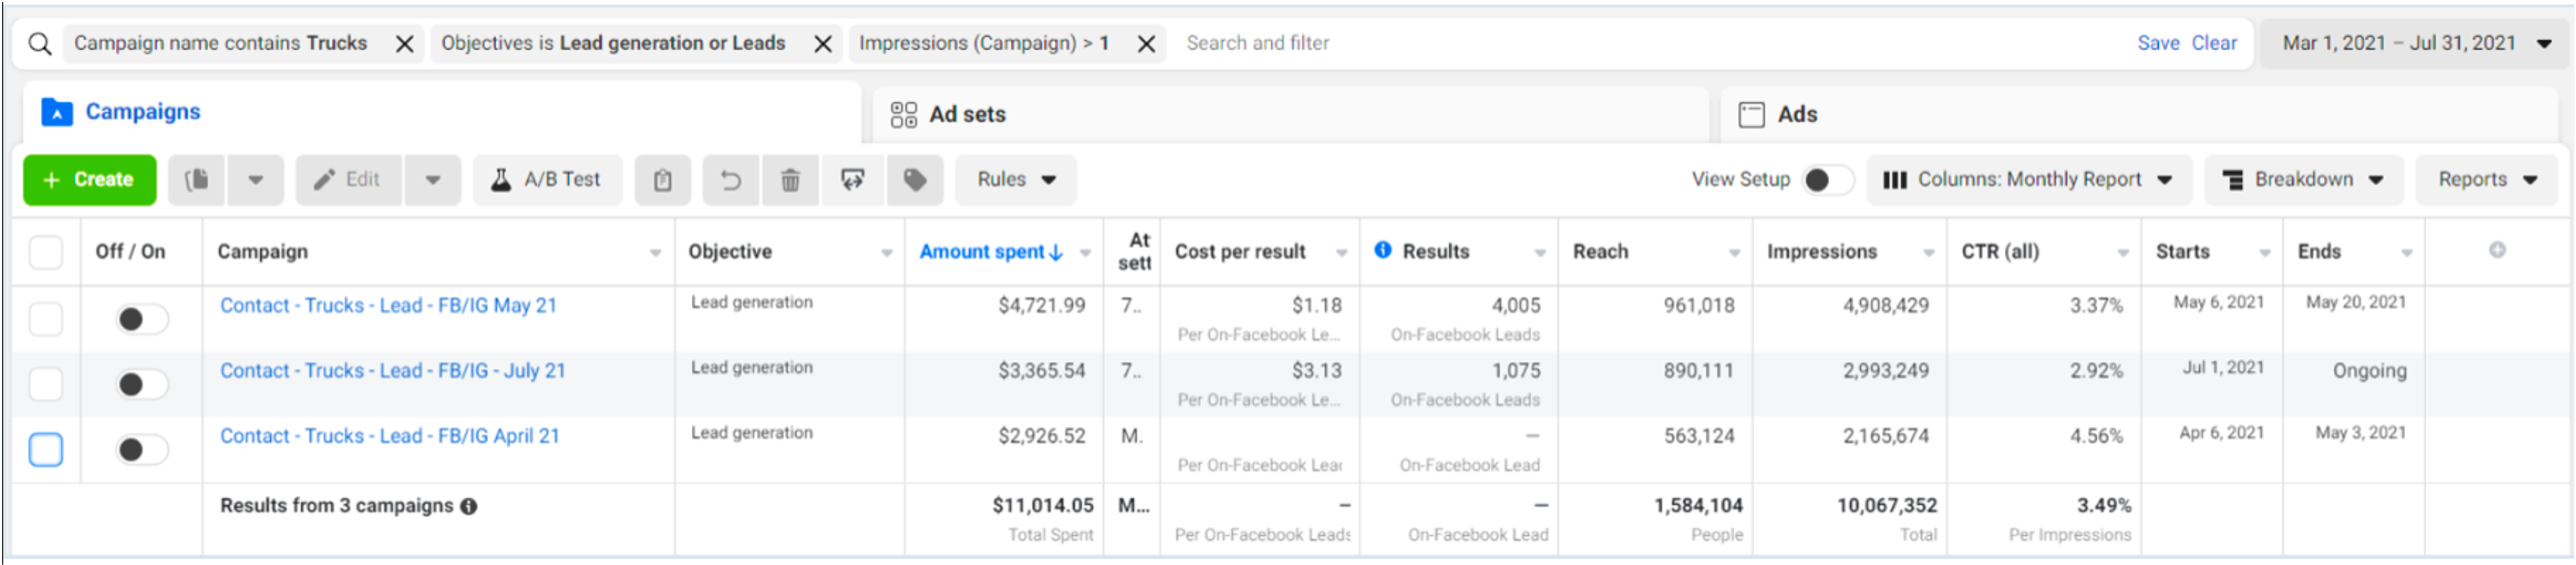Click the 1,584,104 total reach value
Screen dimensions: 2576x565
tap(1698, 506)
